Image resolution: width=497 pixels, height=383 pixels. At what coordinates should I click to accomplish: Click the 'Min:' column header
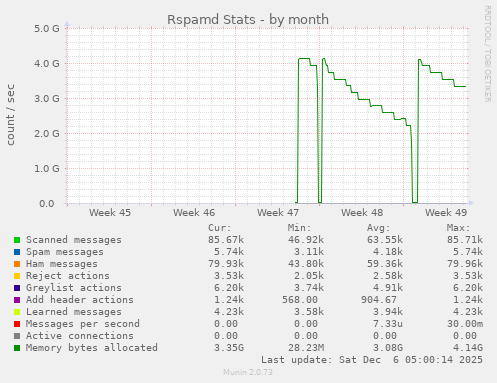tap(299, 228)
